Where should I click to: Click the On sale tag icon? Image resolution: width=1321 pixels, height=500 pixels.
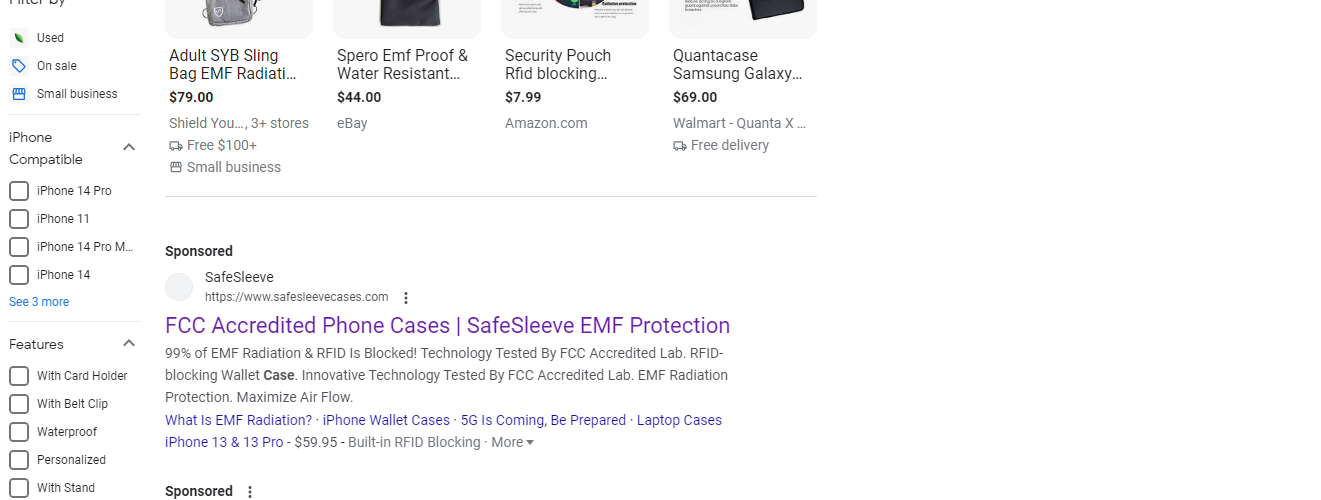coord(18,66)
